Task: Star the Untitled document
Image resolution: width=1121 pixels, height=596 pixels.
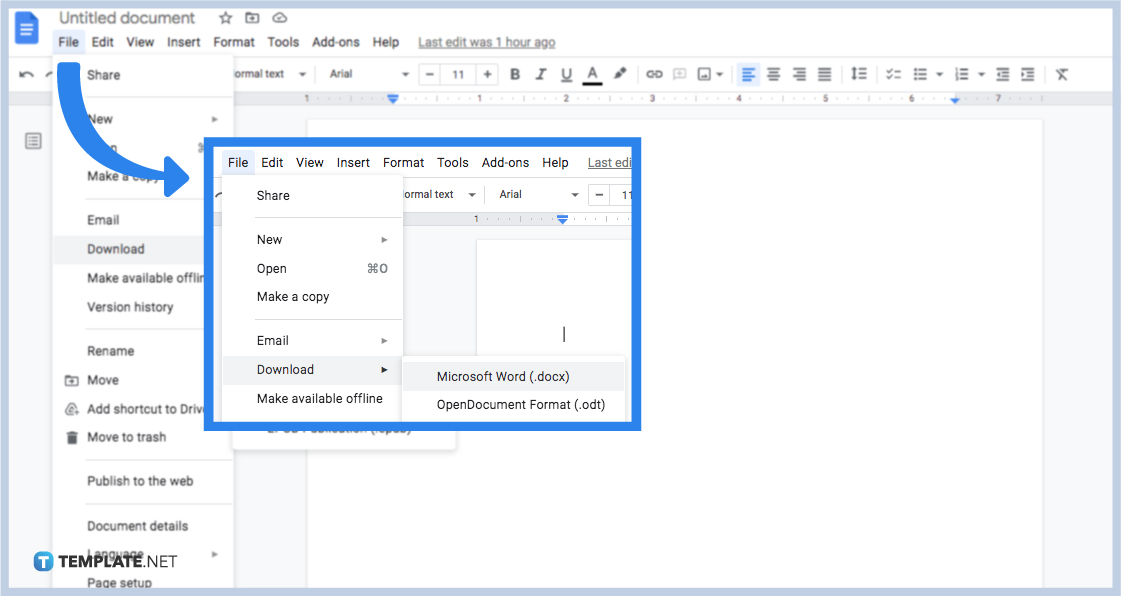Action: click(x=225, y=17)
